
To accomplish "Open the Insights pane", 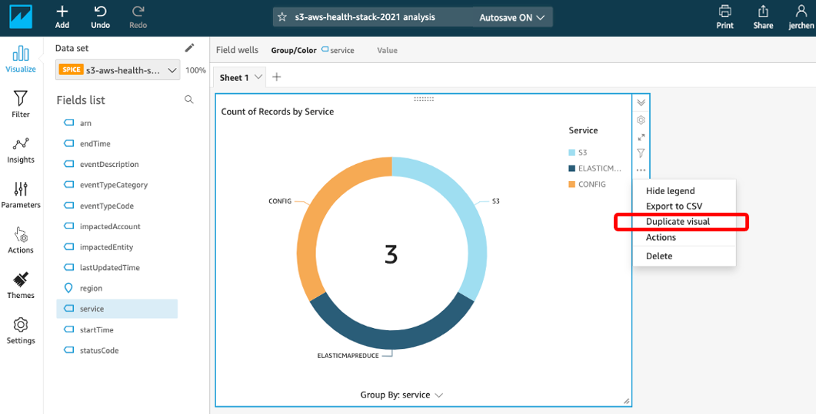I will [x=21, y=150].
